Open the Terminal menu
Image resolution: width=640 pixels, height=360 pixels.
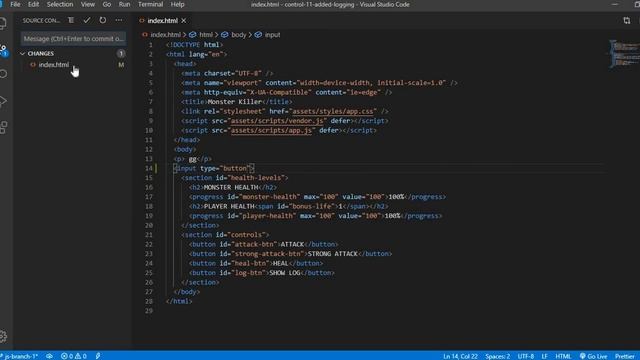tap(150, 4)
